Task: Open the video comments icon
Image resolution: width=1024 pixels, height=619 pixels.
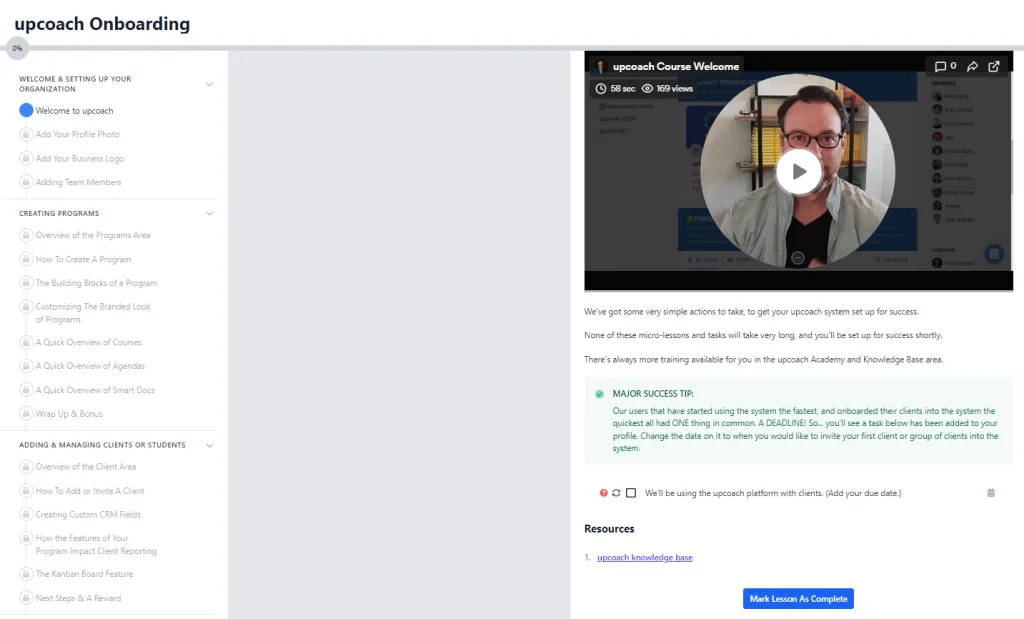Action: (941, 67)
